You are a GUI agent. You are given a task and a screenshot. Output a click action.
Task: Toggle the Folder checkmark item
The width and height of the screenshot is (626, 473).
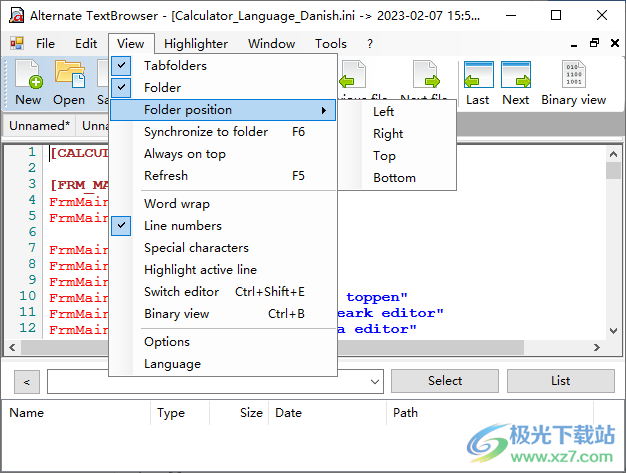tap(222, 87)
